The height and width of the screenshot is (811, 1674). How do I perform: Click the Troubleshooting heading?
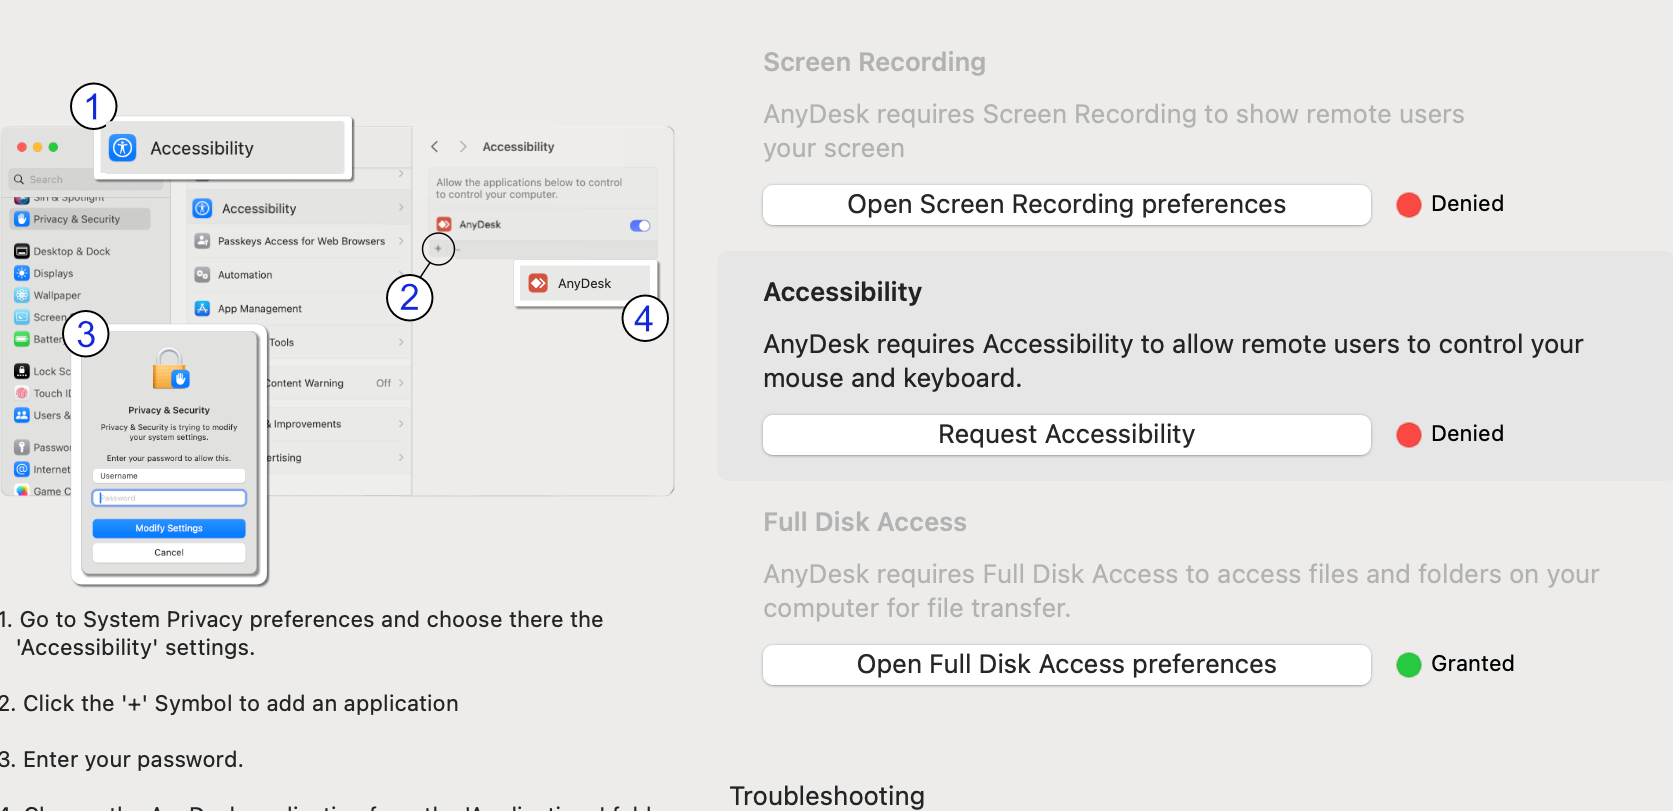827,796
